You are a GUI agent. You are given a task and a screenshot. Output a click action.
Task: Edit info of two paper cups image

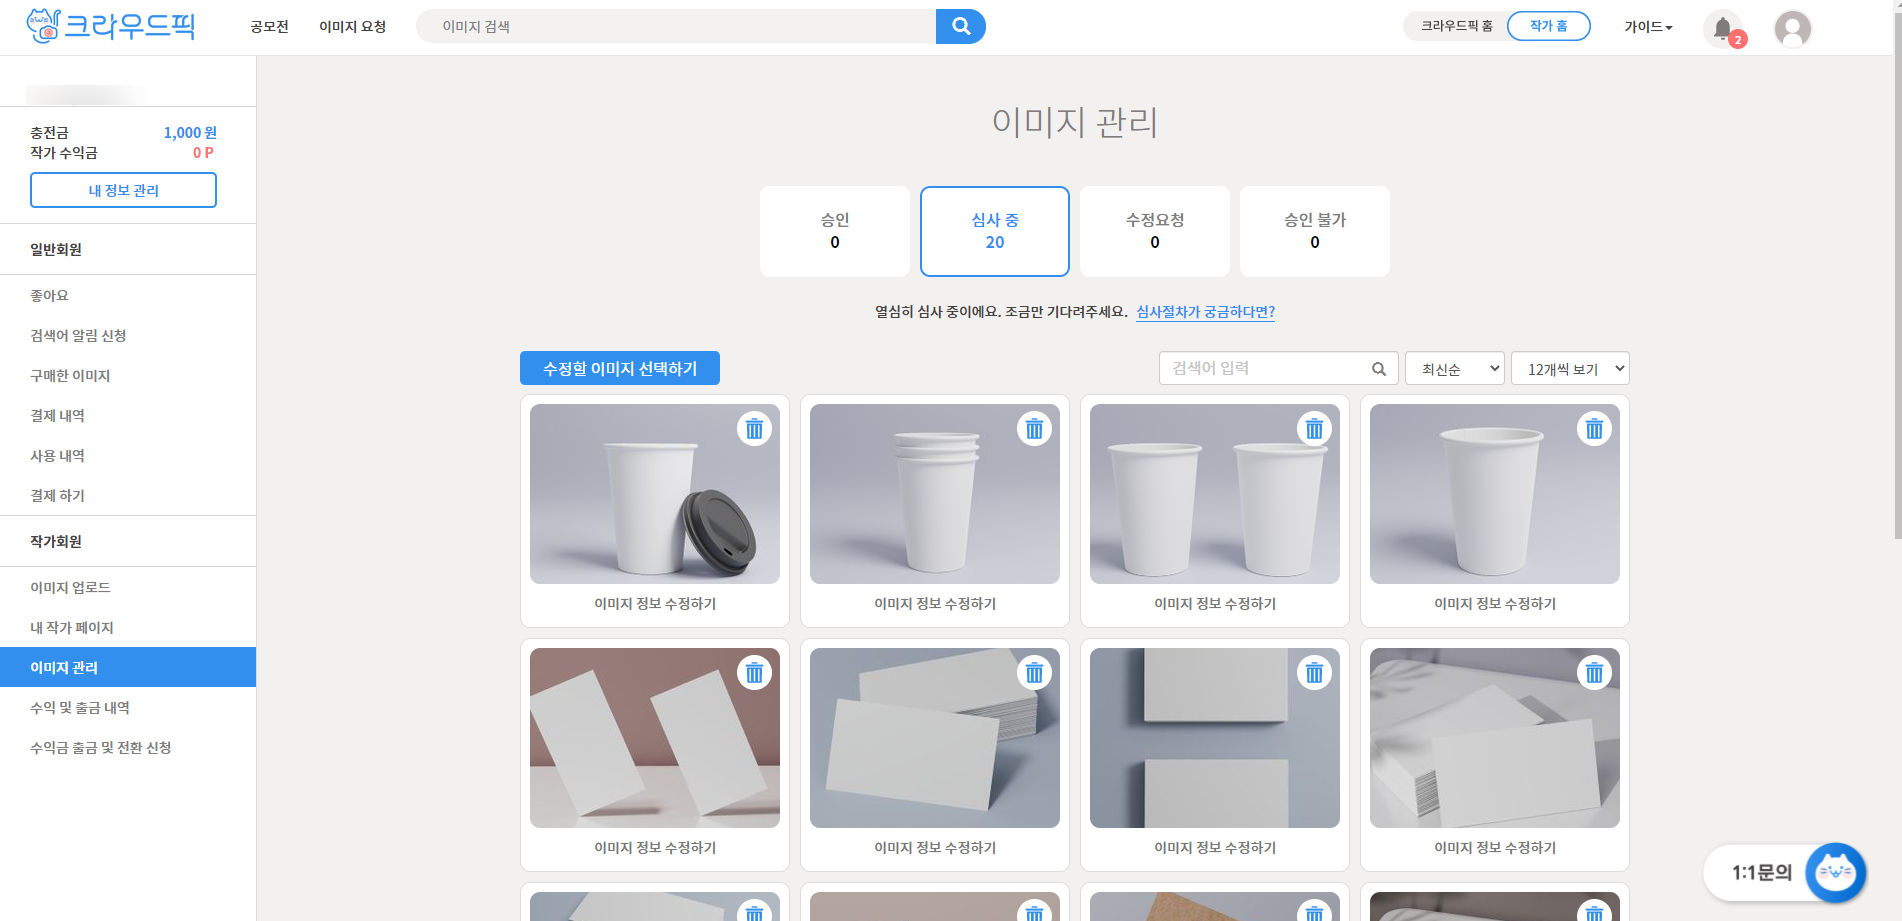point(1215,604)
